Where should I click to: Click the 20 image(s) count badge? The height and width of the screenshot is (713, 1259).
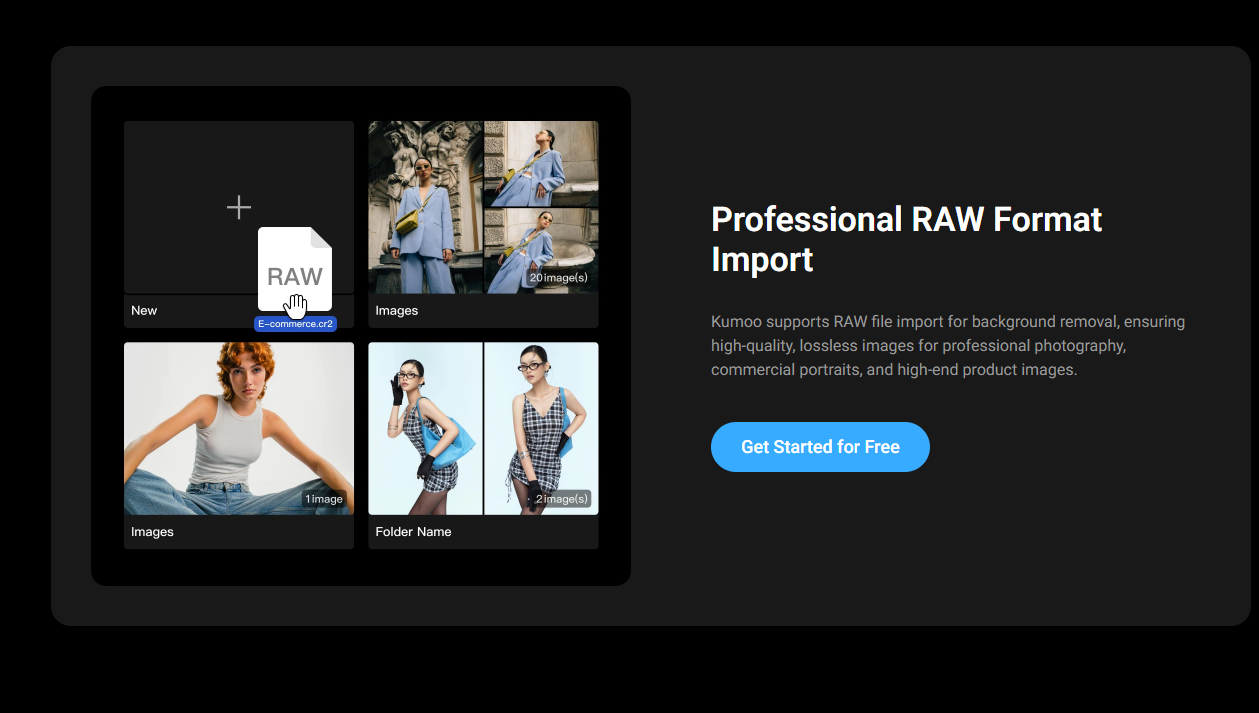pyautogui.click(x=559, y=277)
